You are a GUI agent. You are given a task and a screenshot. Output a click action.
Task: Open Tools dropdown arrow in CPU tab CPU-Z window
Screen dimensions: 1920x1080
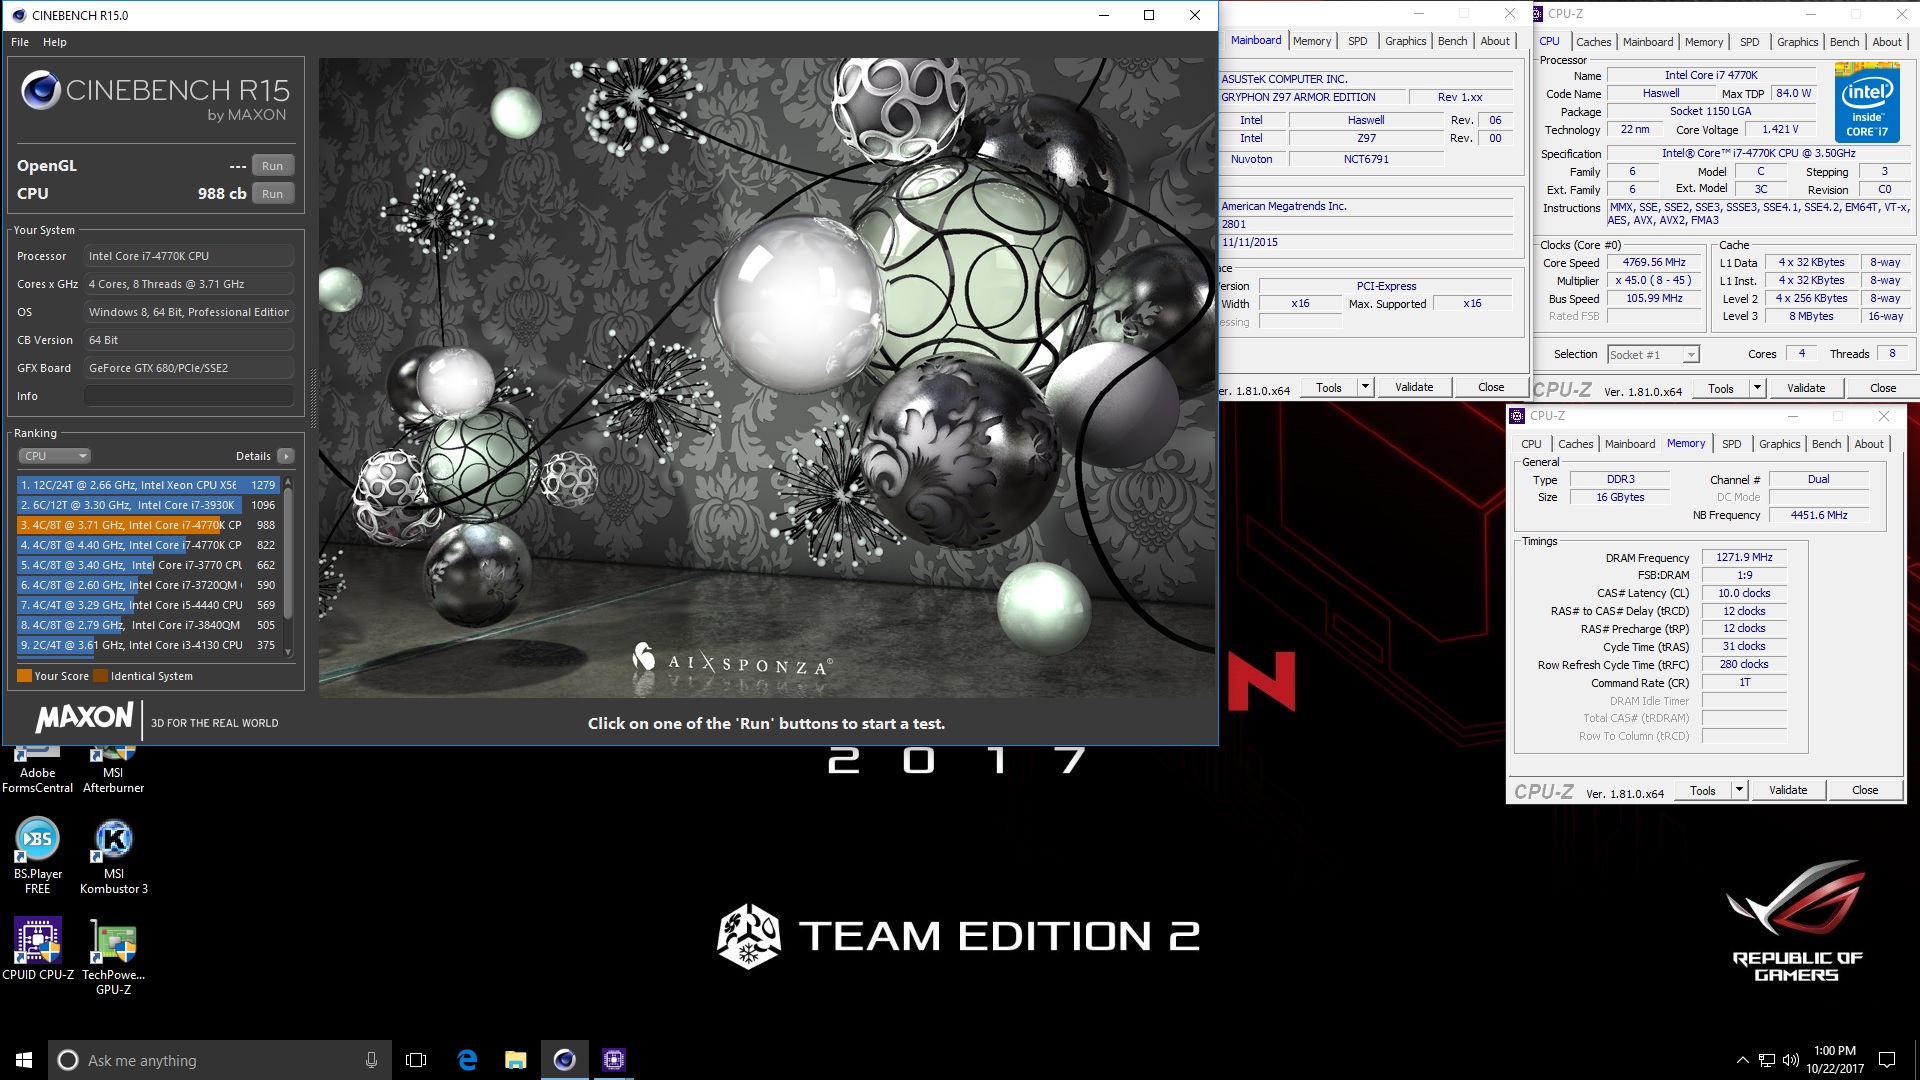[x=1757, y=388]
